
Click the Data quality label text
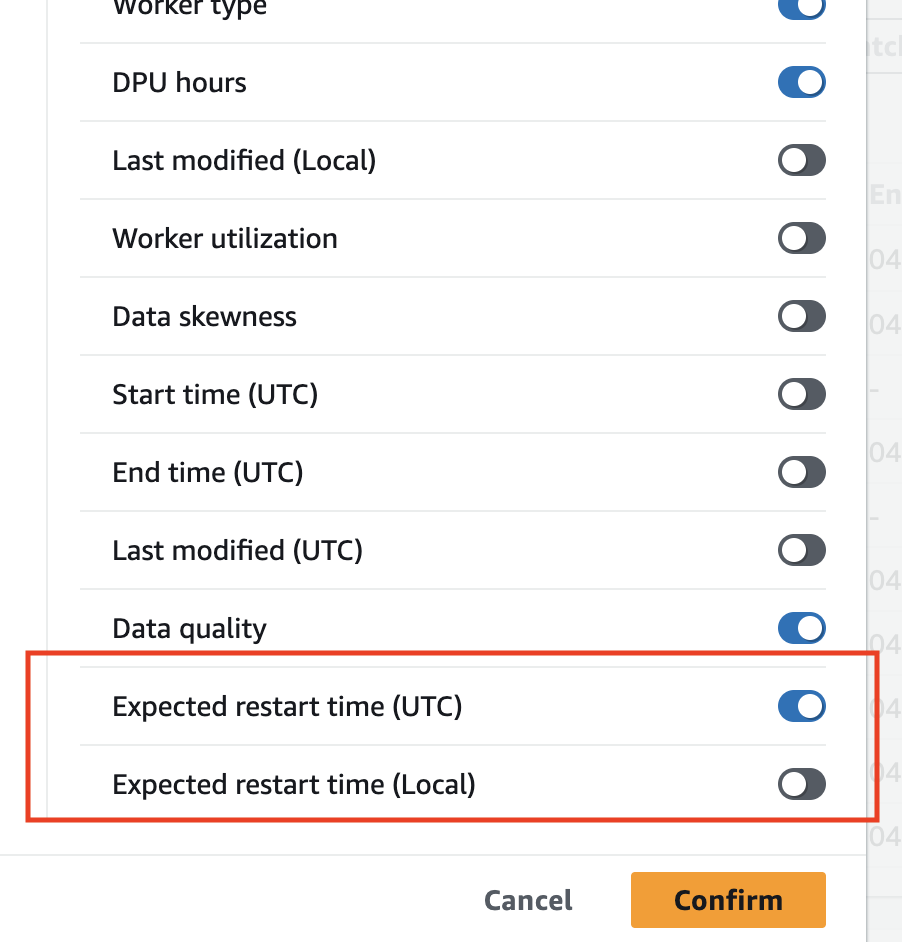point(189,628)
